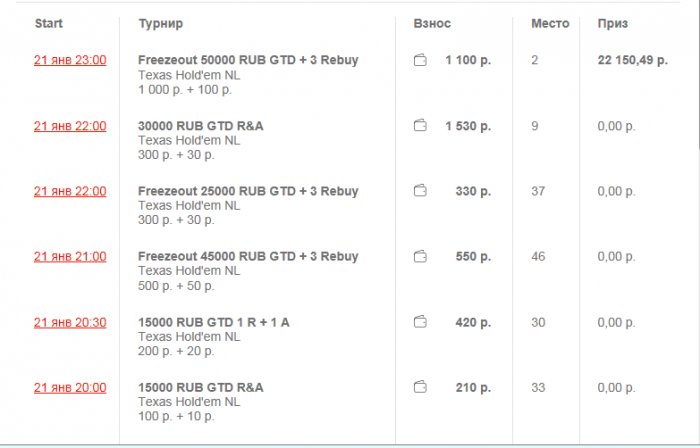
Task: Click wallet icon beside 1 100 р. fee
Action: point(420,61)
